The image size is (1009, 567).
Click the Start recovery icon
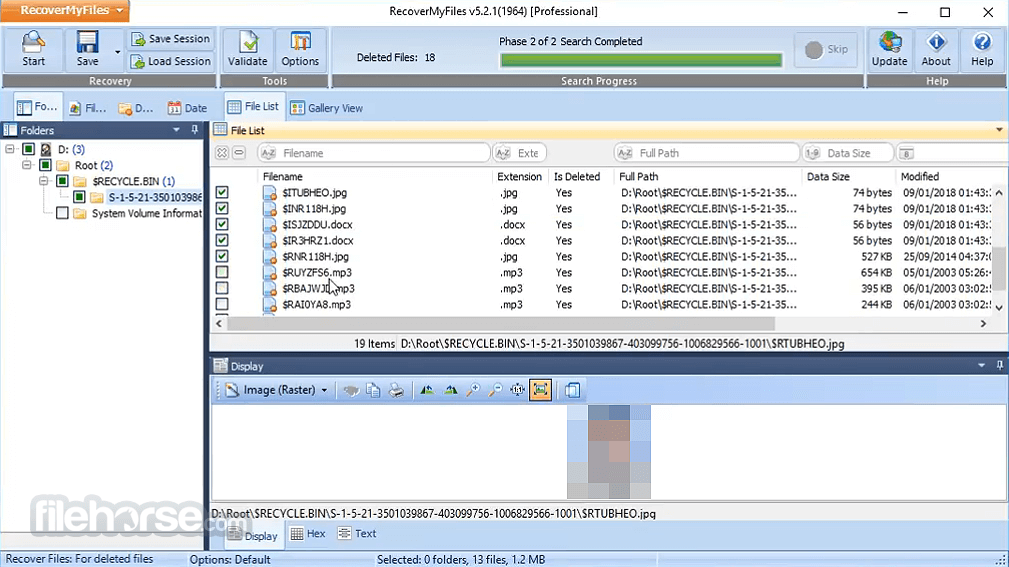pyautogui.click(x=33, y=49)
